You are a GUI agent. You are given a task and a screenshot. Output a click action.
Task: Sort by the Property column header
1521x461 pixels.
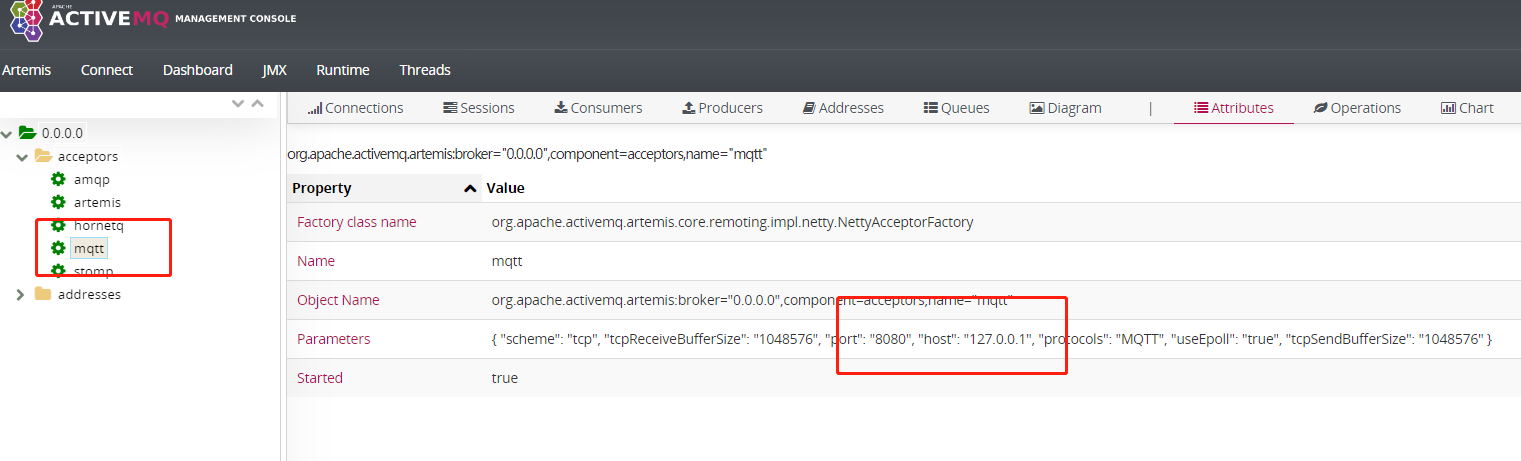pyautogui.click(x=384, y=188)
